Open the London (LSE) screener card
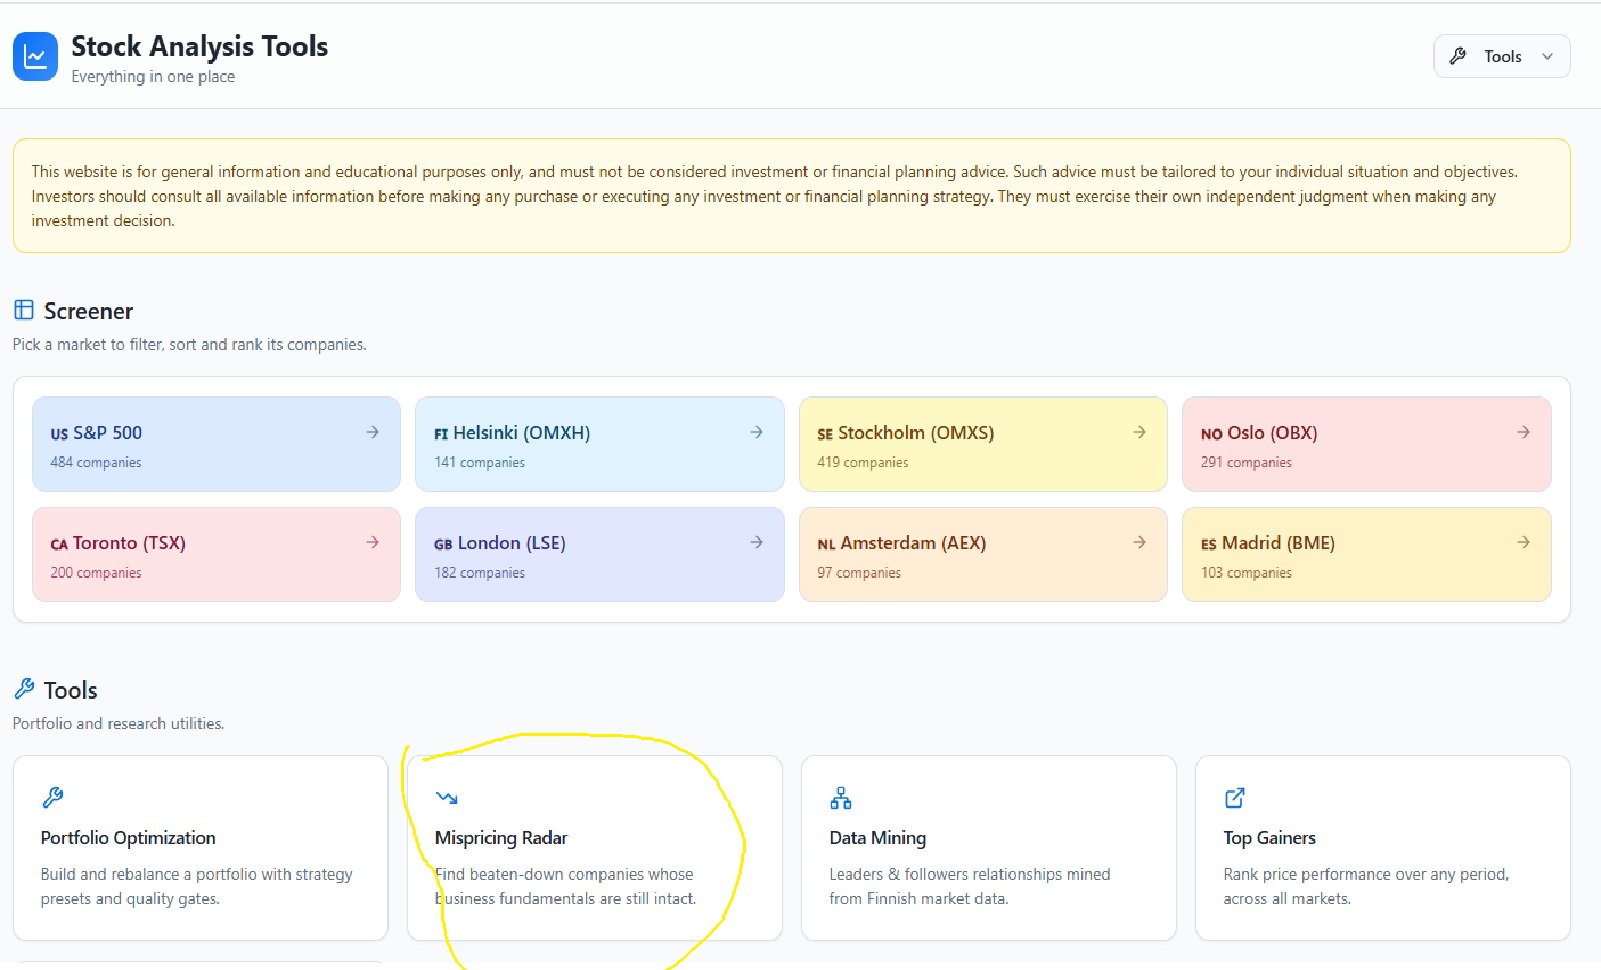 coord(599,554)
